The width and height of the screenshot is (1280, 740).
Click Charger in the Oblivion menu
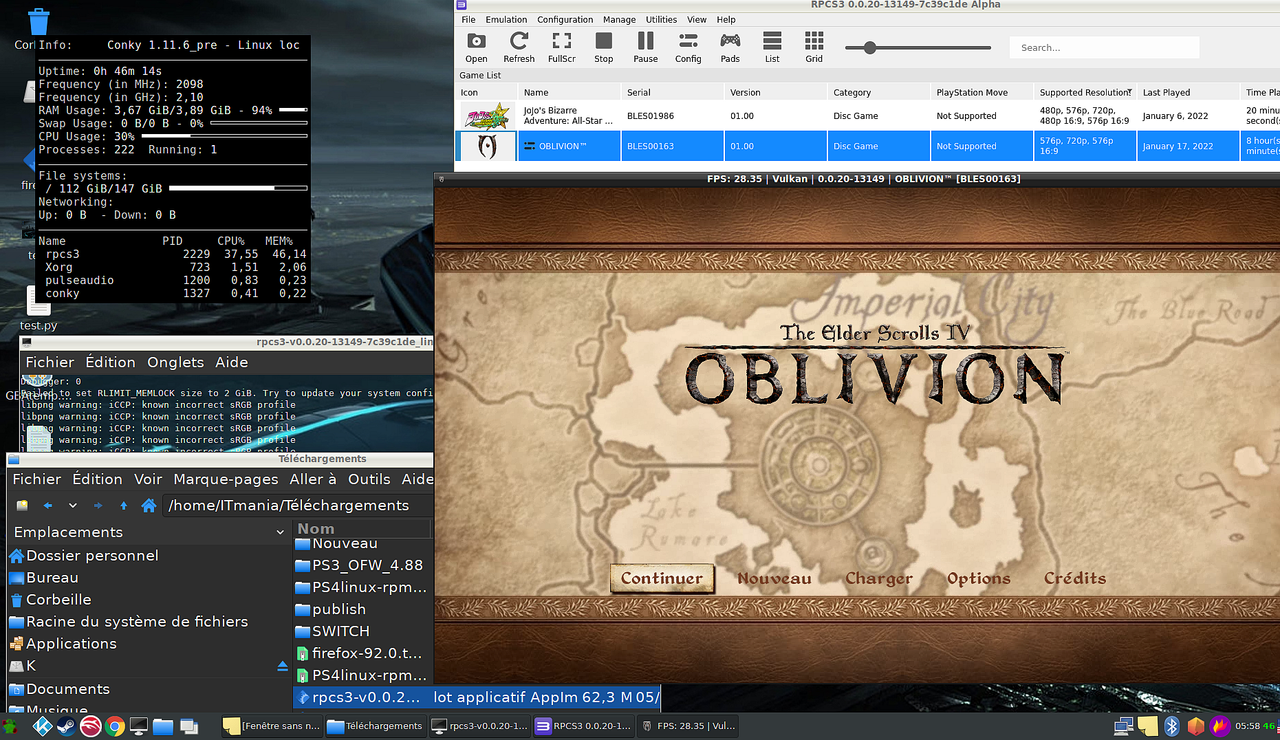(879, 578)
